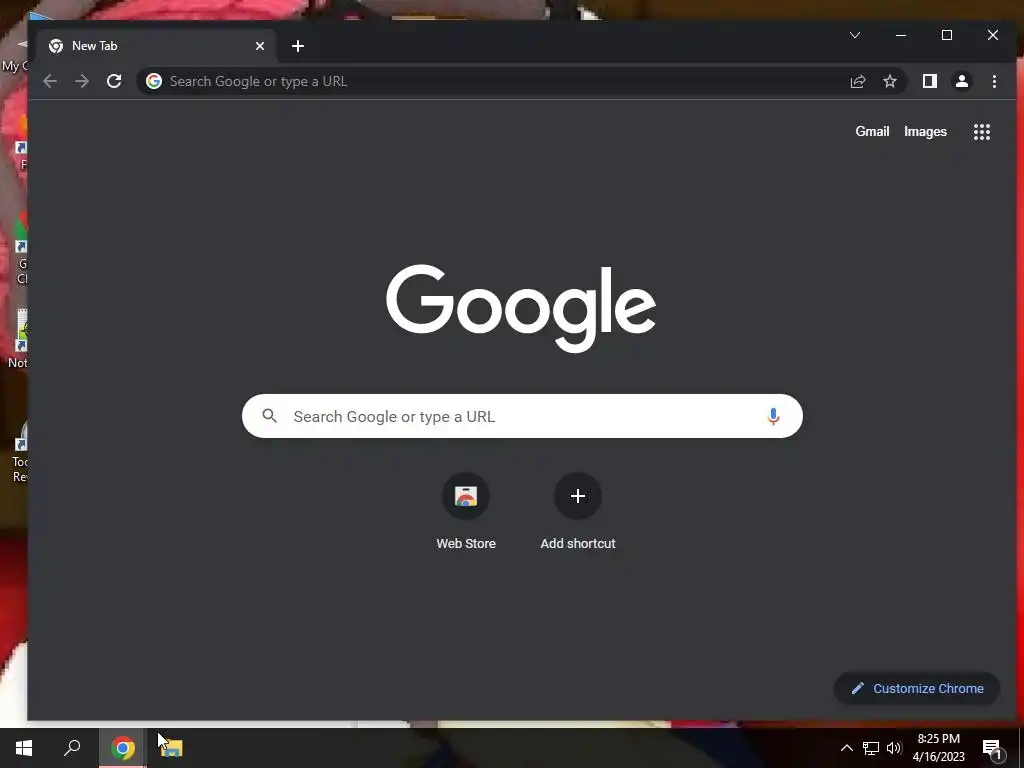Open the Web Store shortcut
This screenshot has width=1024, height=768.
point(466,512)
